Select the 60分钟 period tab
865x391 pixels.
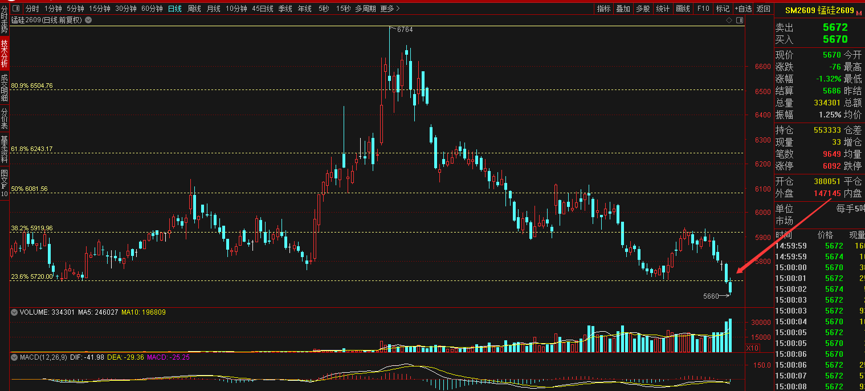coord(152,8)
